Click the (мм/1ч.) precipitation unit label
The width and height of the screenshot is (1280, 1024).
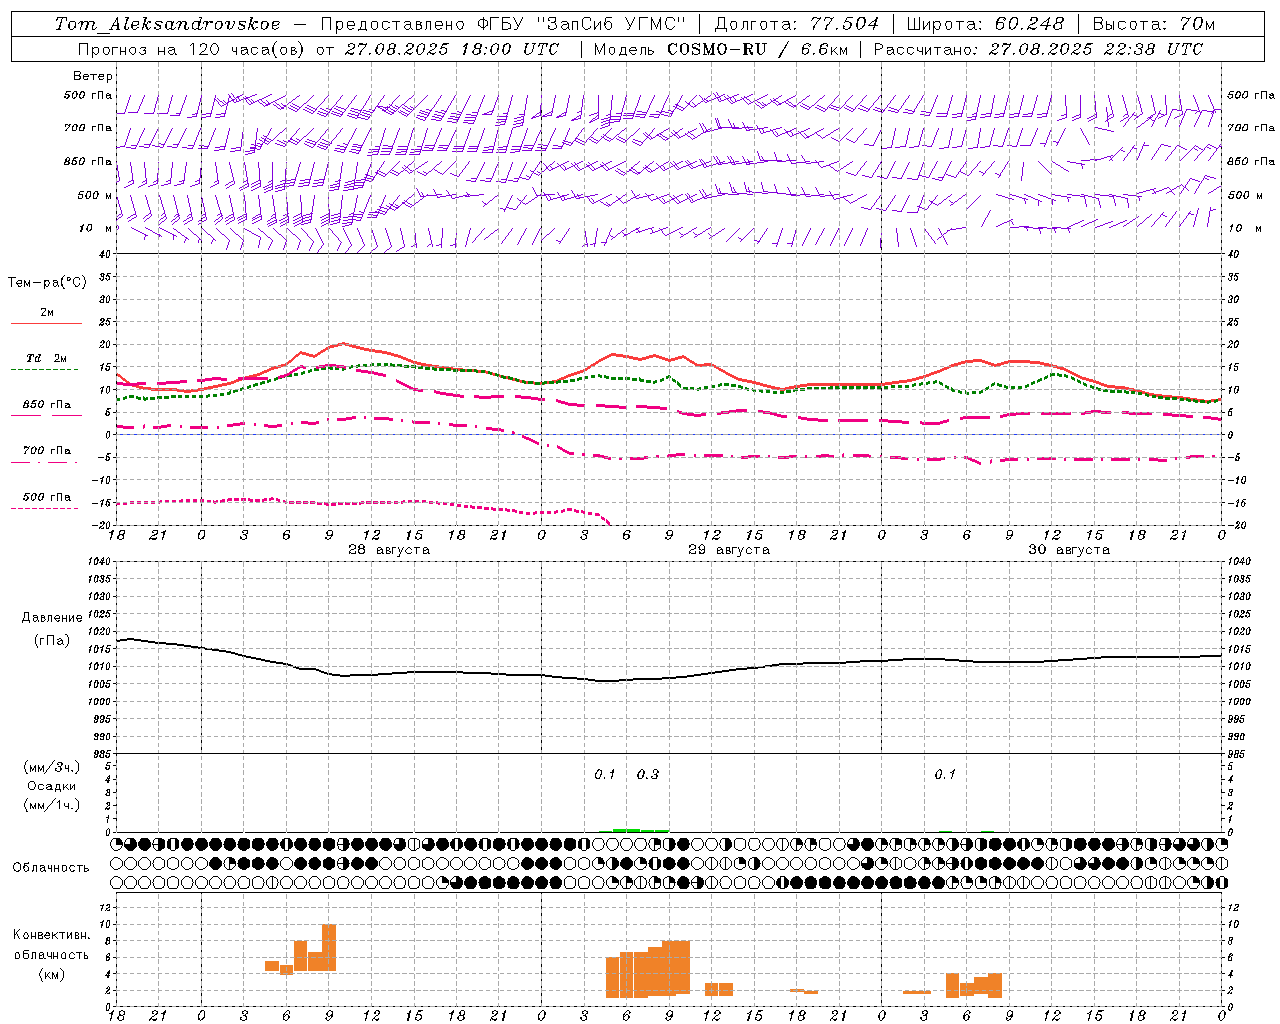coord(52,805)
